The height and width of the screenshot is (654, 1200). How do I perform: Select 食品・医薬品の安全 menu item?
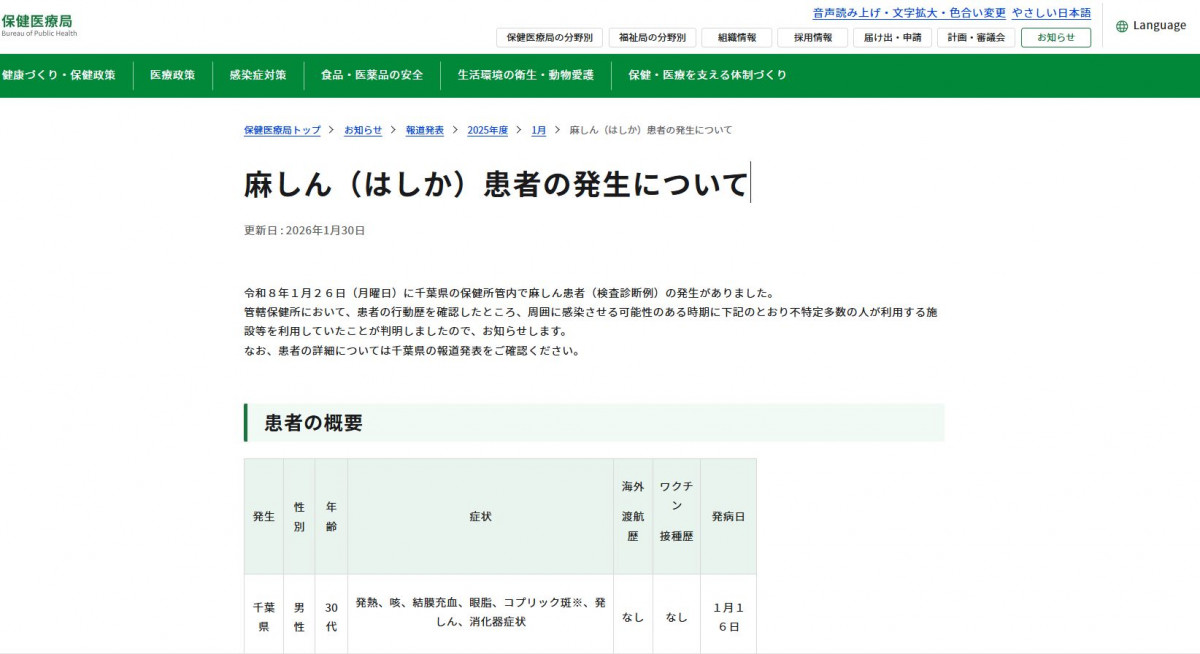[371, 75]
